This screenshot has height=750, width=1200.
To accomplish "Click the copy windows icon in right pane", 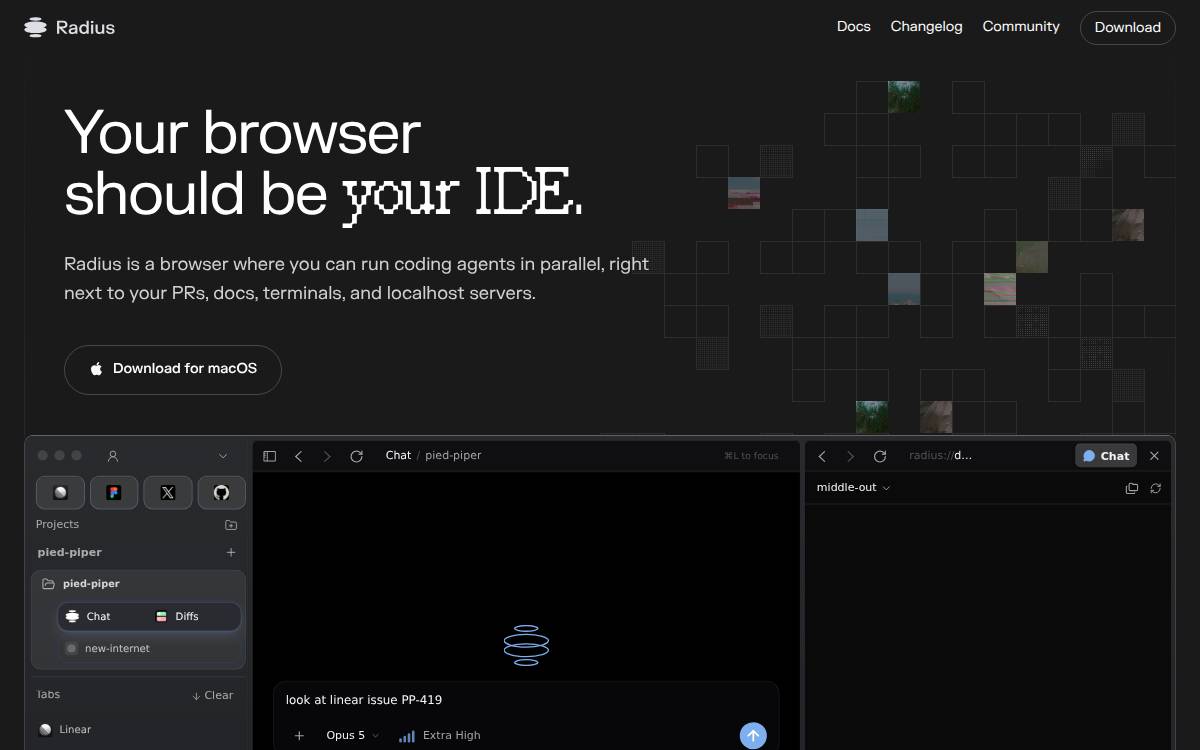I will tap(1132, 488).
